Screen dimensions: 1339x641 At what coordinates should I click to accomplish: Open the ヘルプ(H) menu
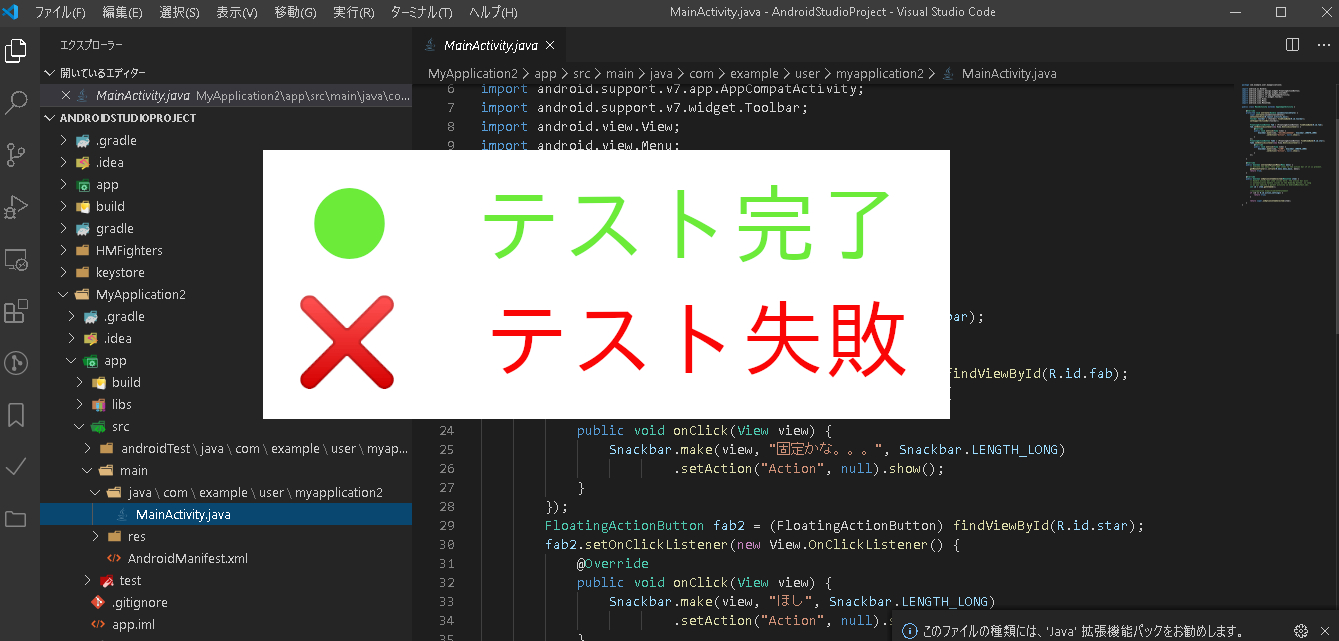click(x=493, y=13)
